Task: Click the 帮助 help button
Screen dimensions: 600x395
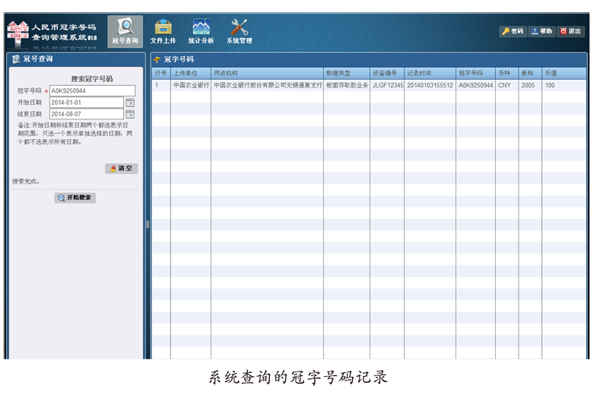Action: click(x=542, y=31)
